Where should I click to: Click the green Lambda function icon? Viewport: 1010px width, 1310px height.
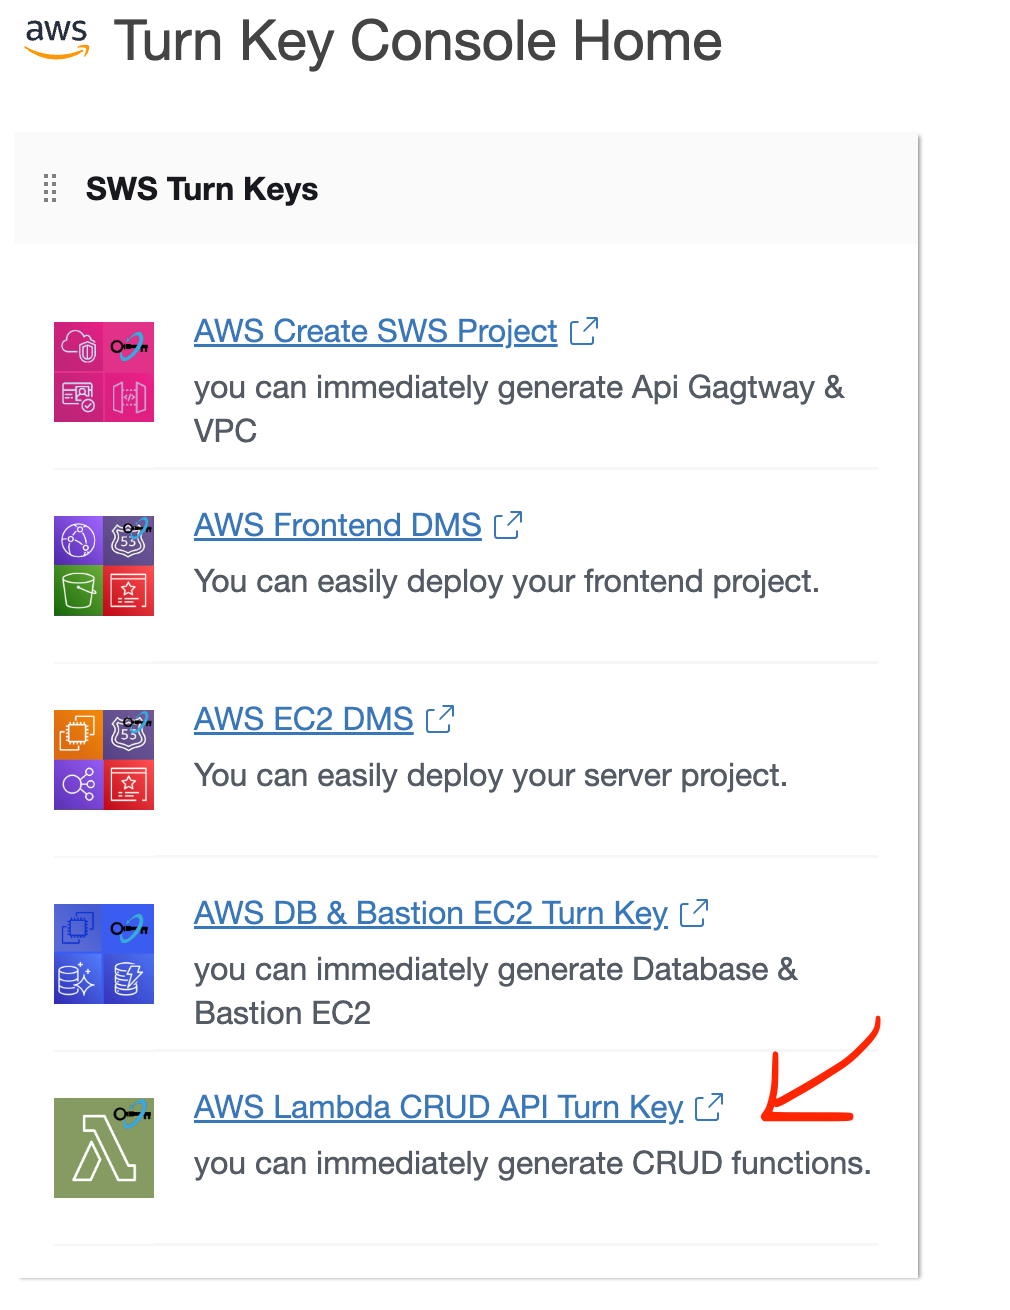[x=104, y=1148]
